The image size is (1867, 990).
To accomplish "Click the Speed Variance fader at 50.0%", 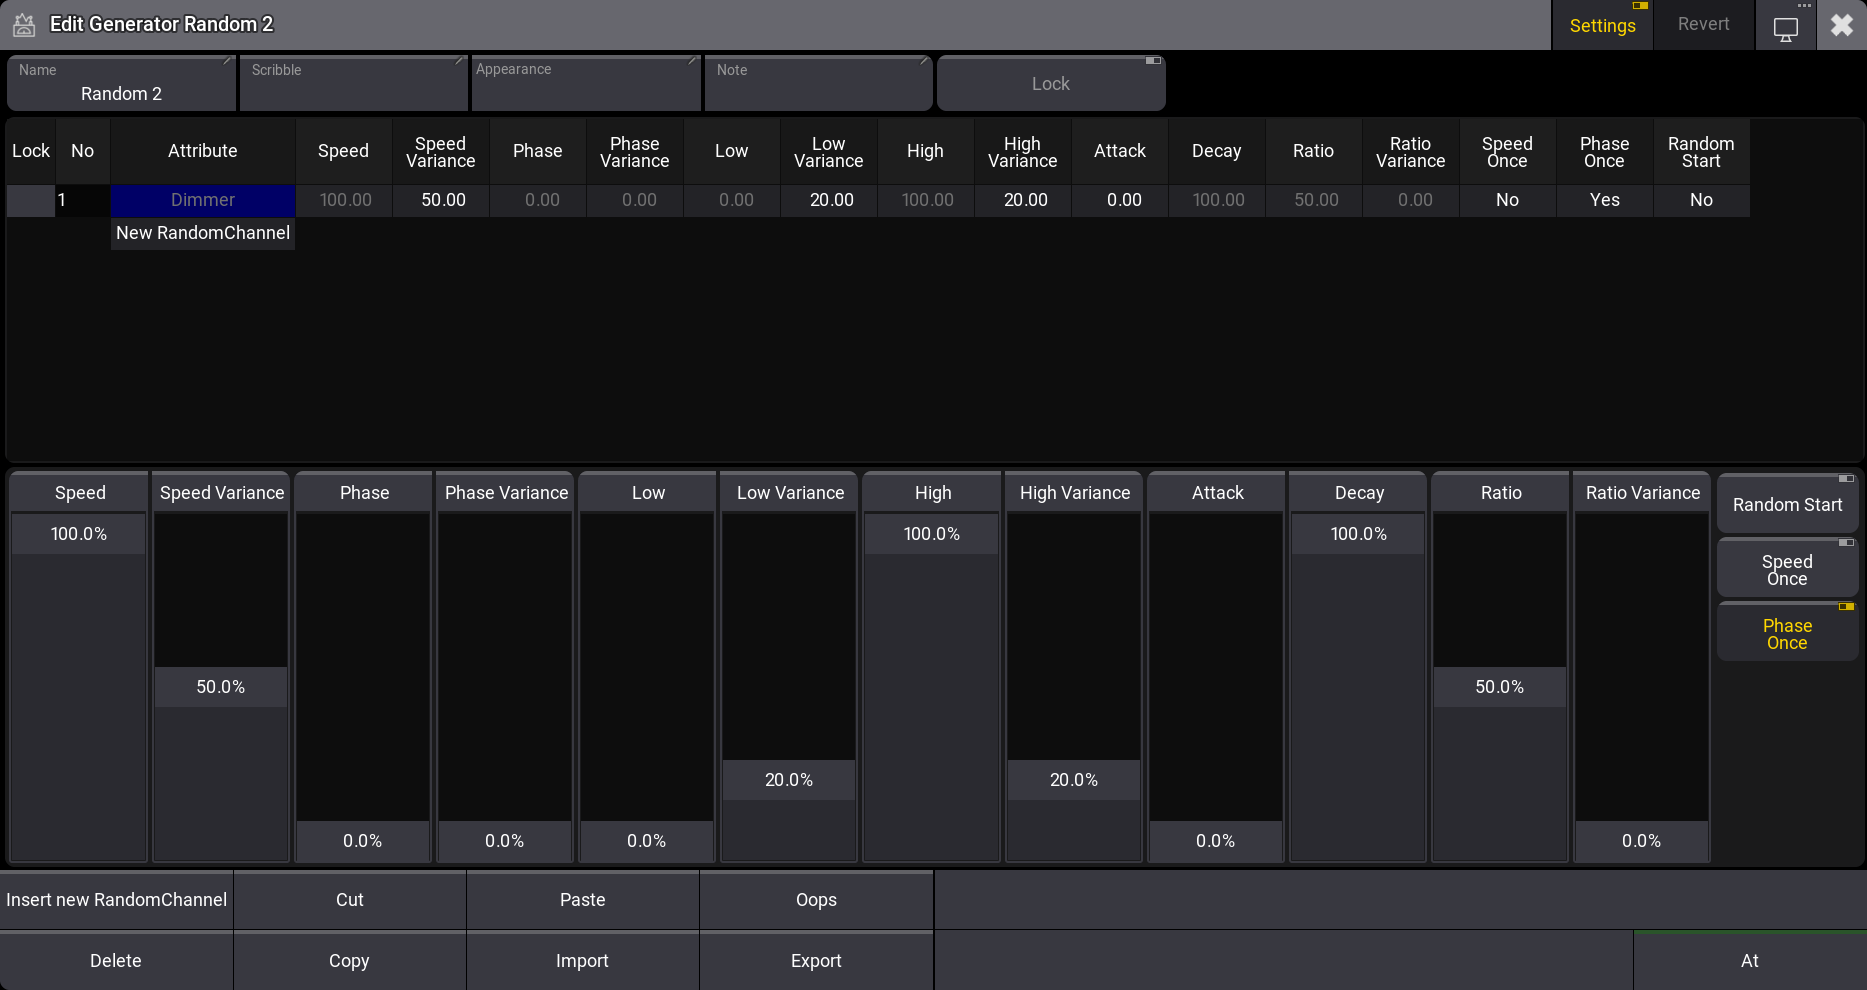I will [x=221, y=687].
